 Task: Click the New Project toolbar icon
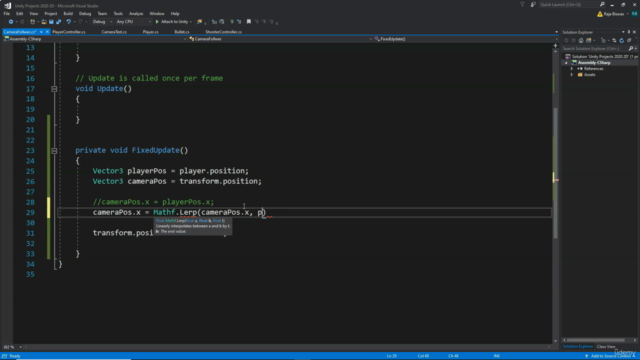click(x=33, y=22)
